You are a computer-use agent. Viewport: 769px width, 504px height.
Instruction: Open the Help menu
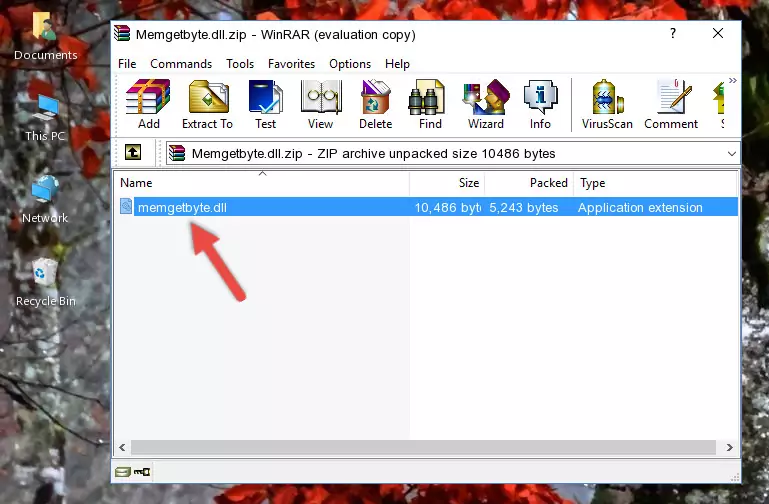pyautogui.click(x=397, y=64)
